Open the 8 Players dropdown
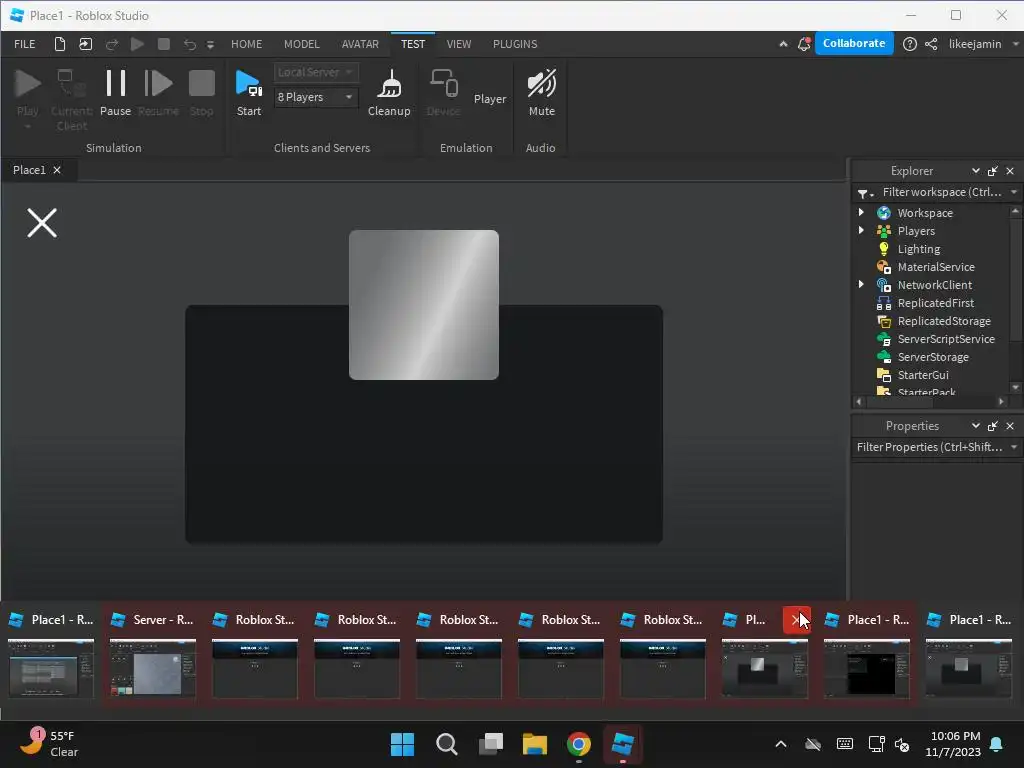 [x=316, y=97]
